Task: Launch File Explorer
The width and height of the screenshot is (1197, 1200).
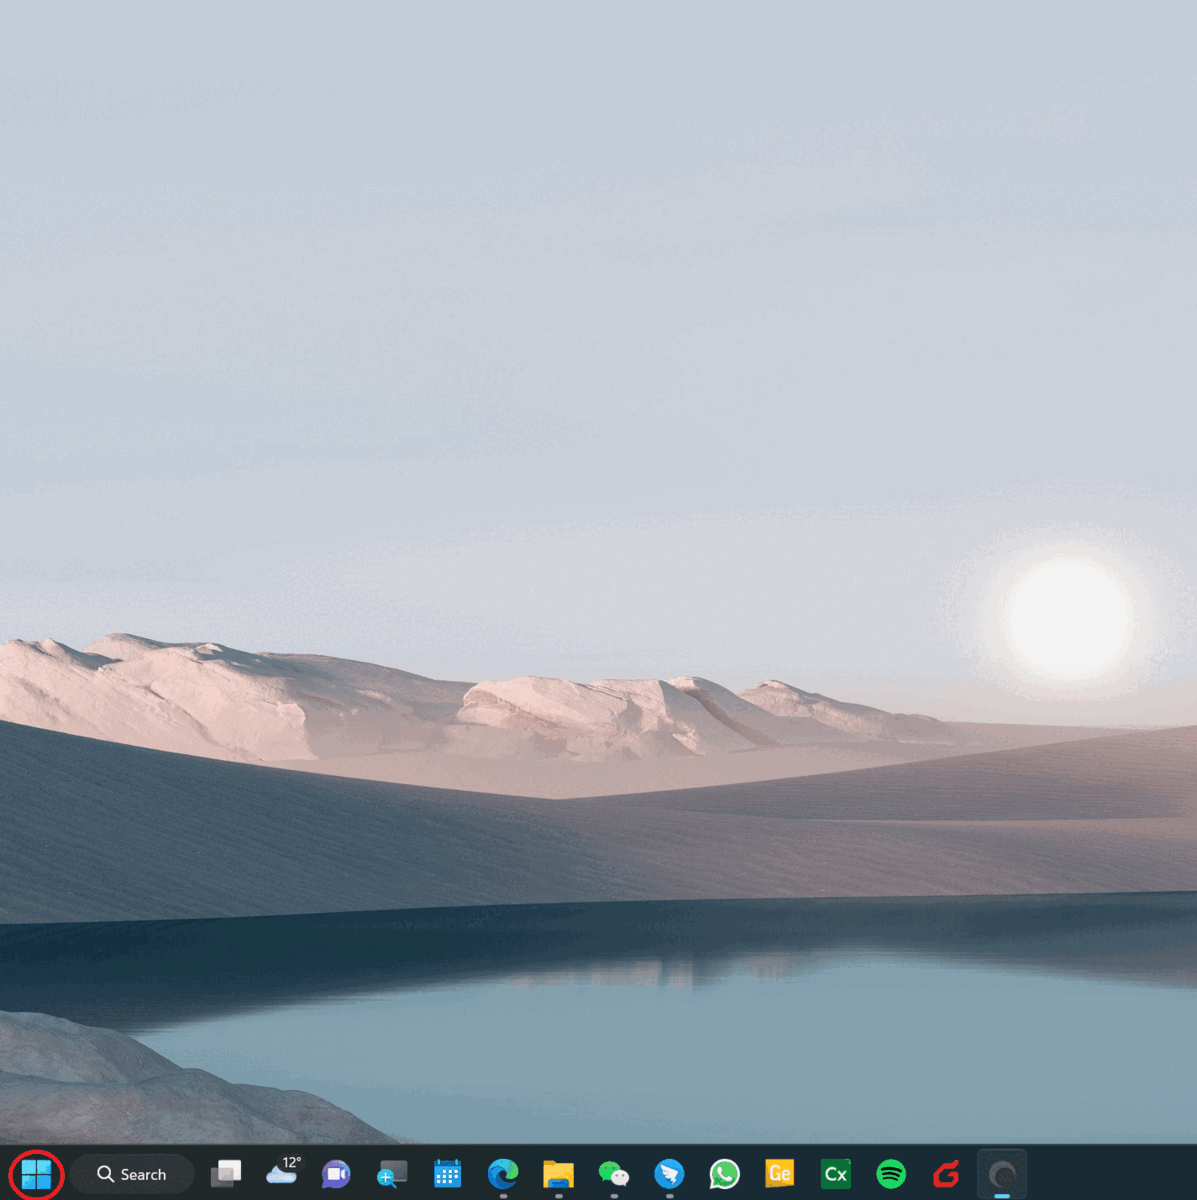Action: 557,1174
